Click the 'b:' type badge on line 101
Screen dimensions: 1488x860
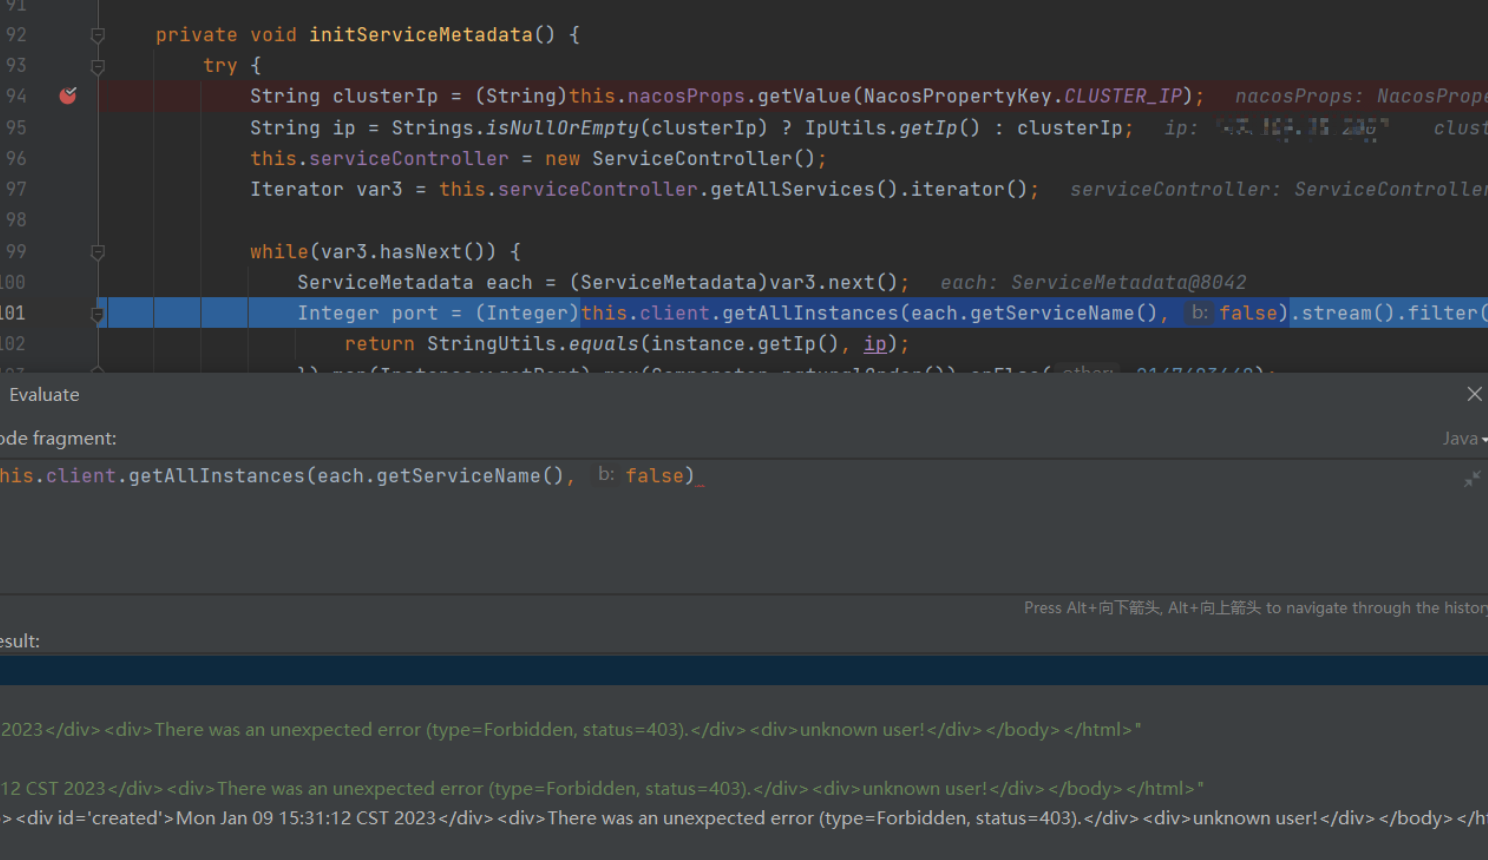[x=1198, y=312]
